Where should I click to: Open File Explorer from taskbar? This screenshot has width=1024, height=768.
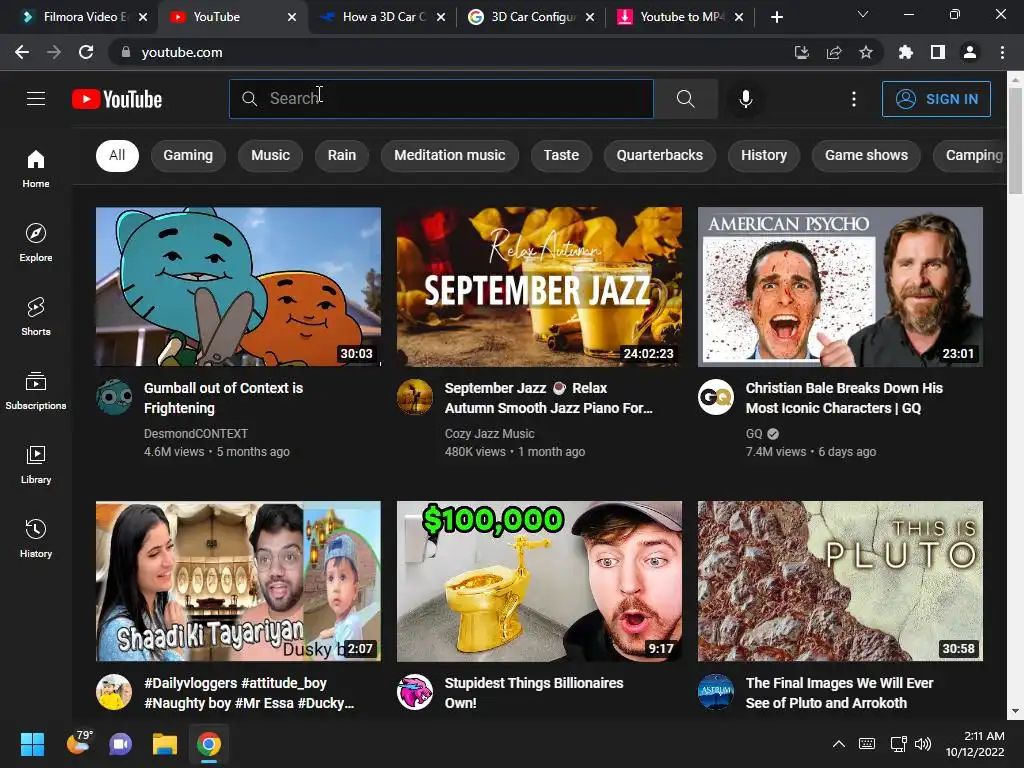(165, 744)
